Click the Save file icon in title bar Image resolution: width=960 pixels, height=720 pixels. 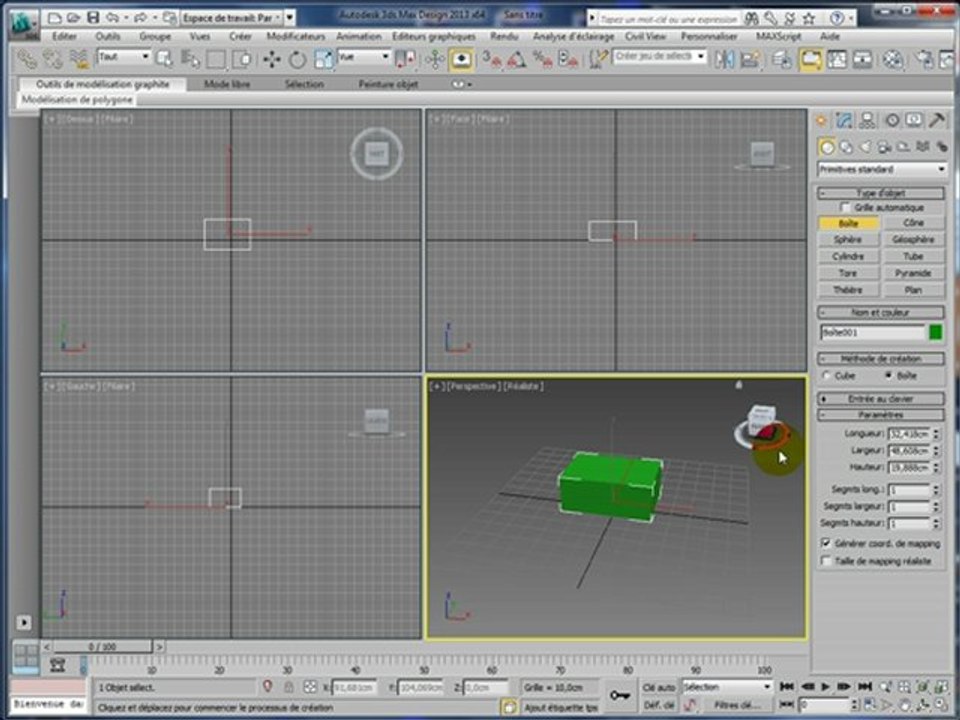click(93, 18)
